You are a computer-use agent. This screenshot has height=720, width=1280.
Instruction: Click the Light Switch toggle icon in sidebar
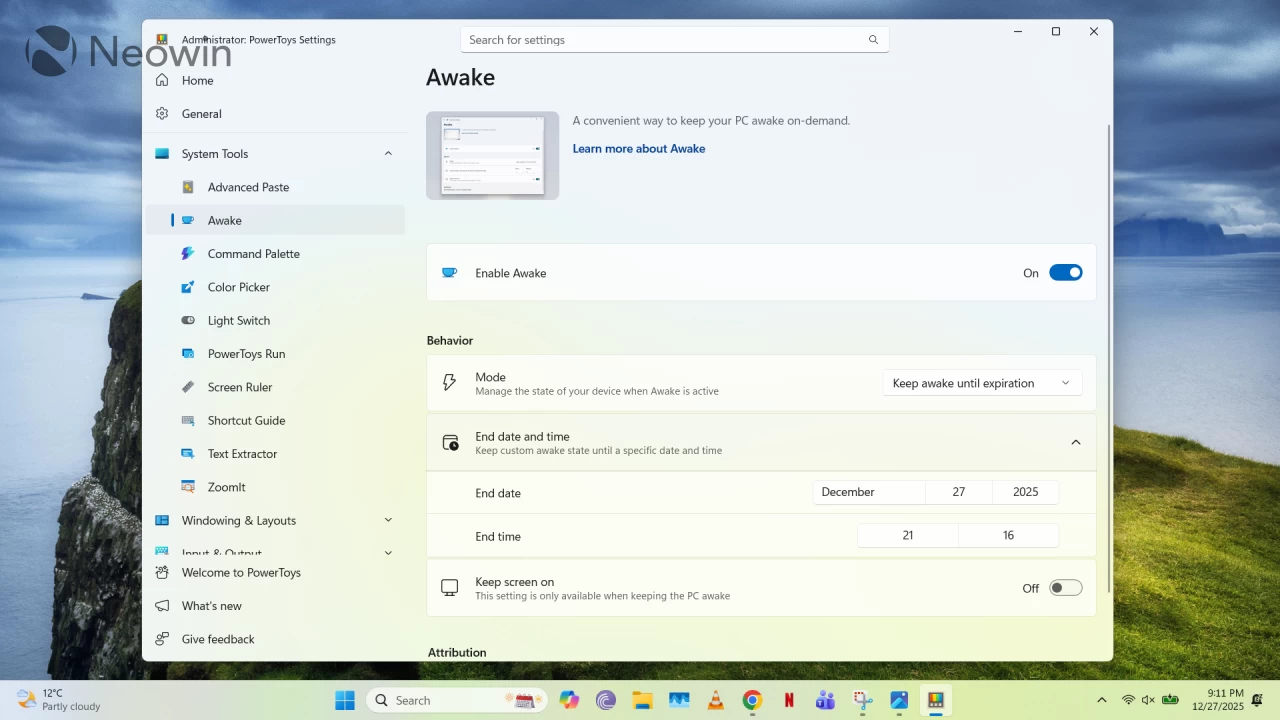click(188, 320)
